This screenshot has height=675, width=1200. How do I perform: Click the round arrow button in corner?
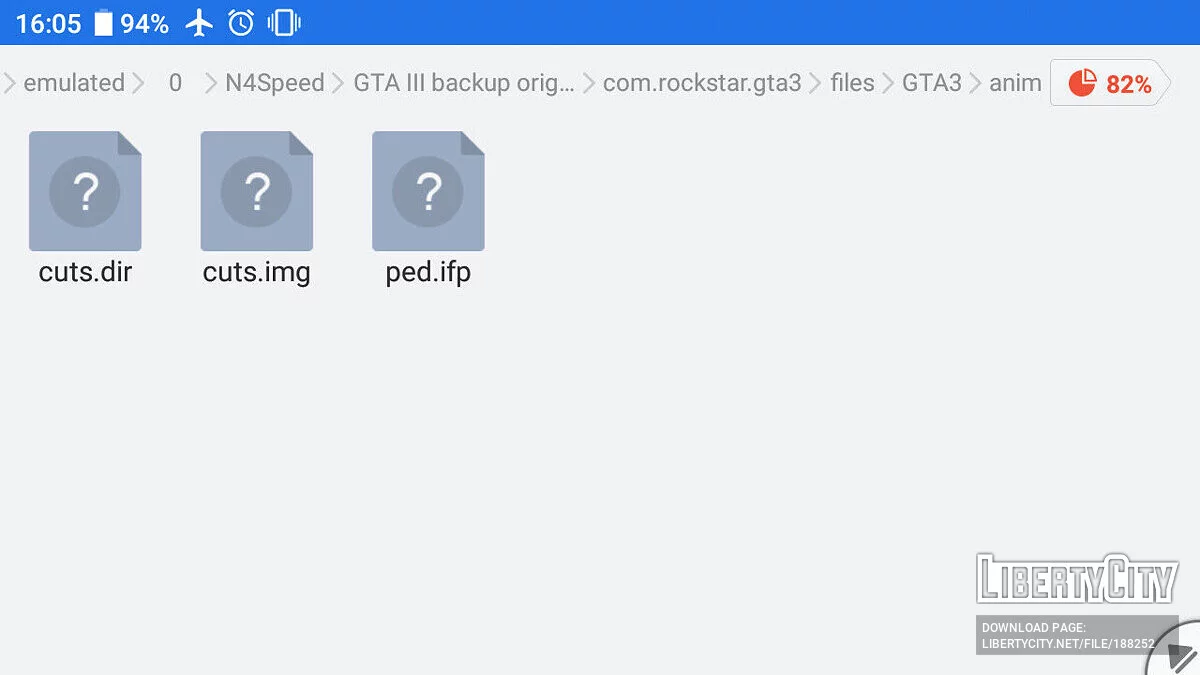coord(1177,653)
